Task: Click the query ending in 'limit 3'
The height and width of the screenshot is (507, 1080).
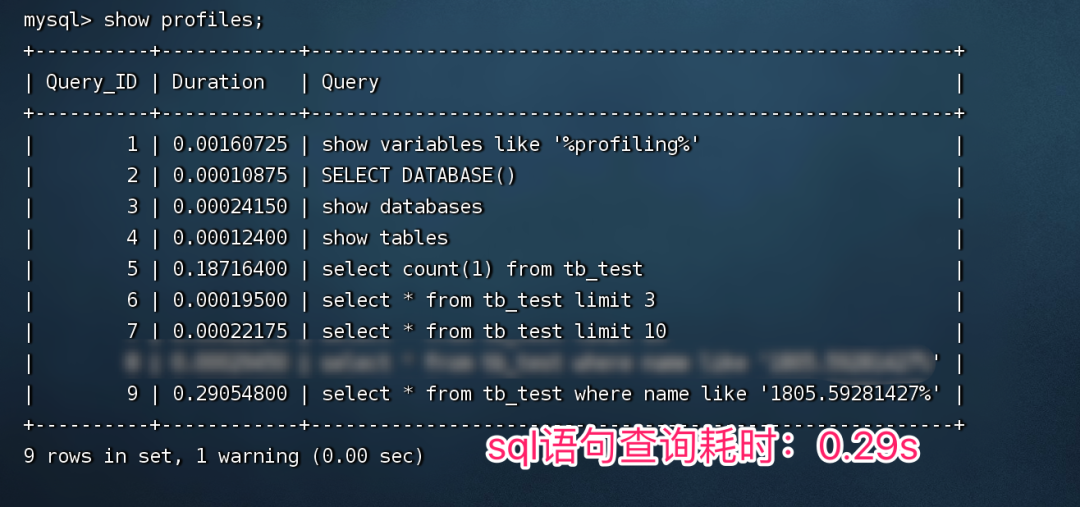Action: pos(488,300)
